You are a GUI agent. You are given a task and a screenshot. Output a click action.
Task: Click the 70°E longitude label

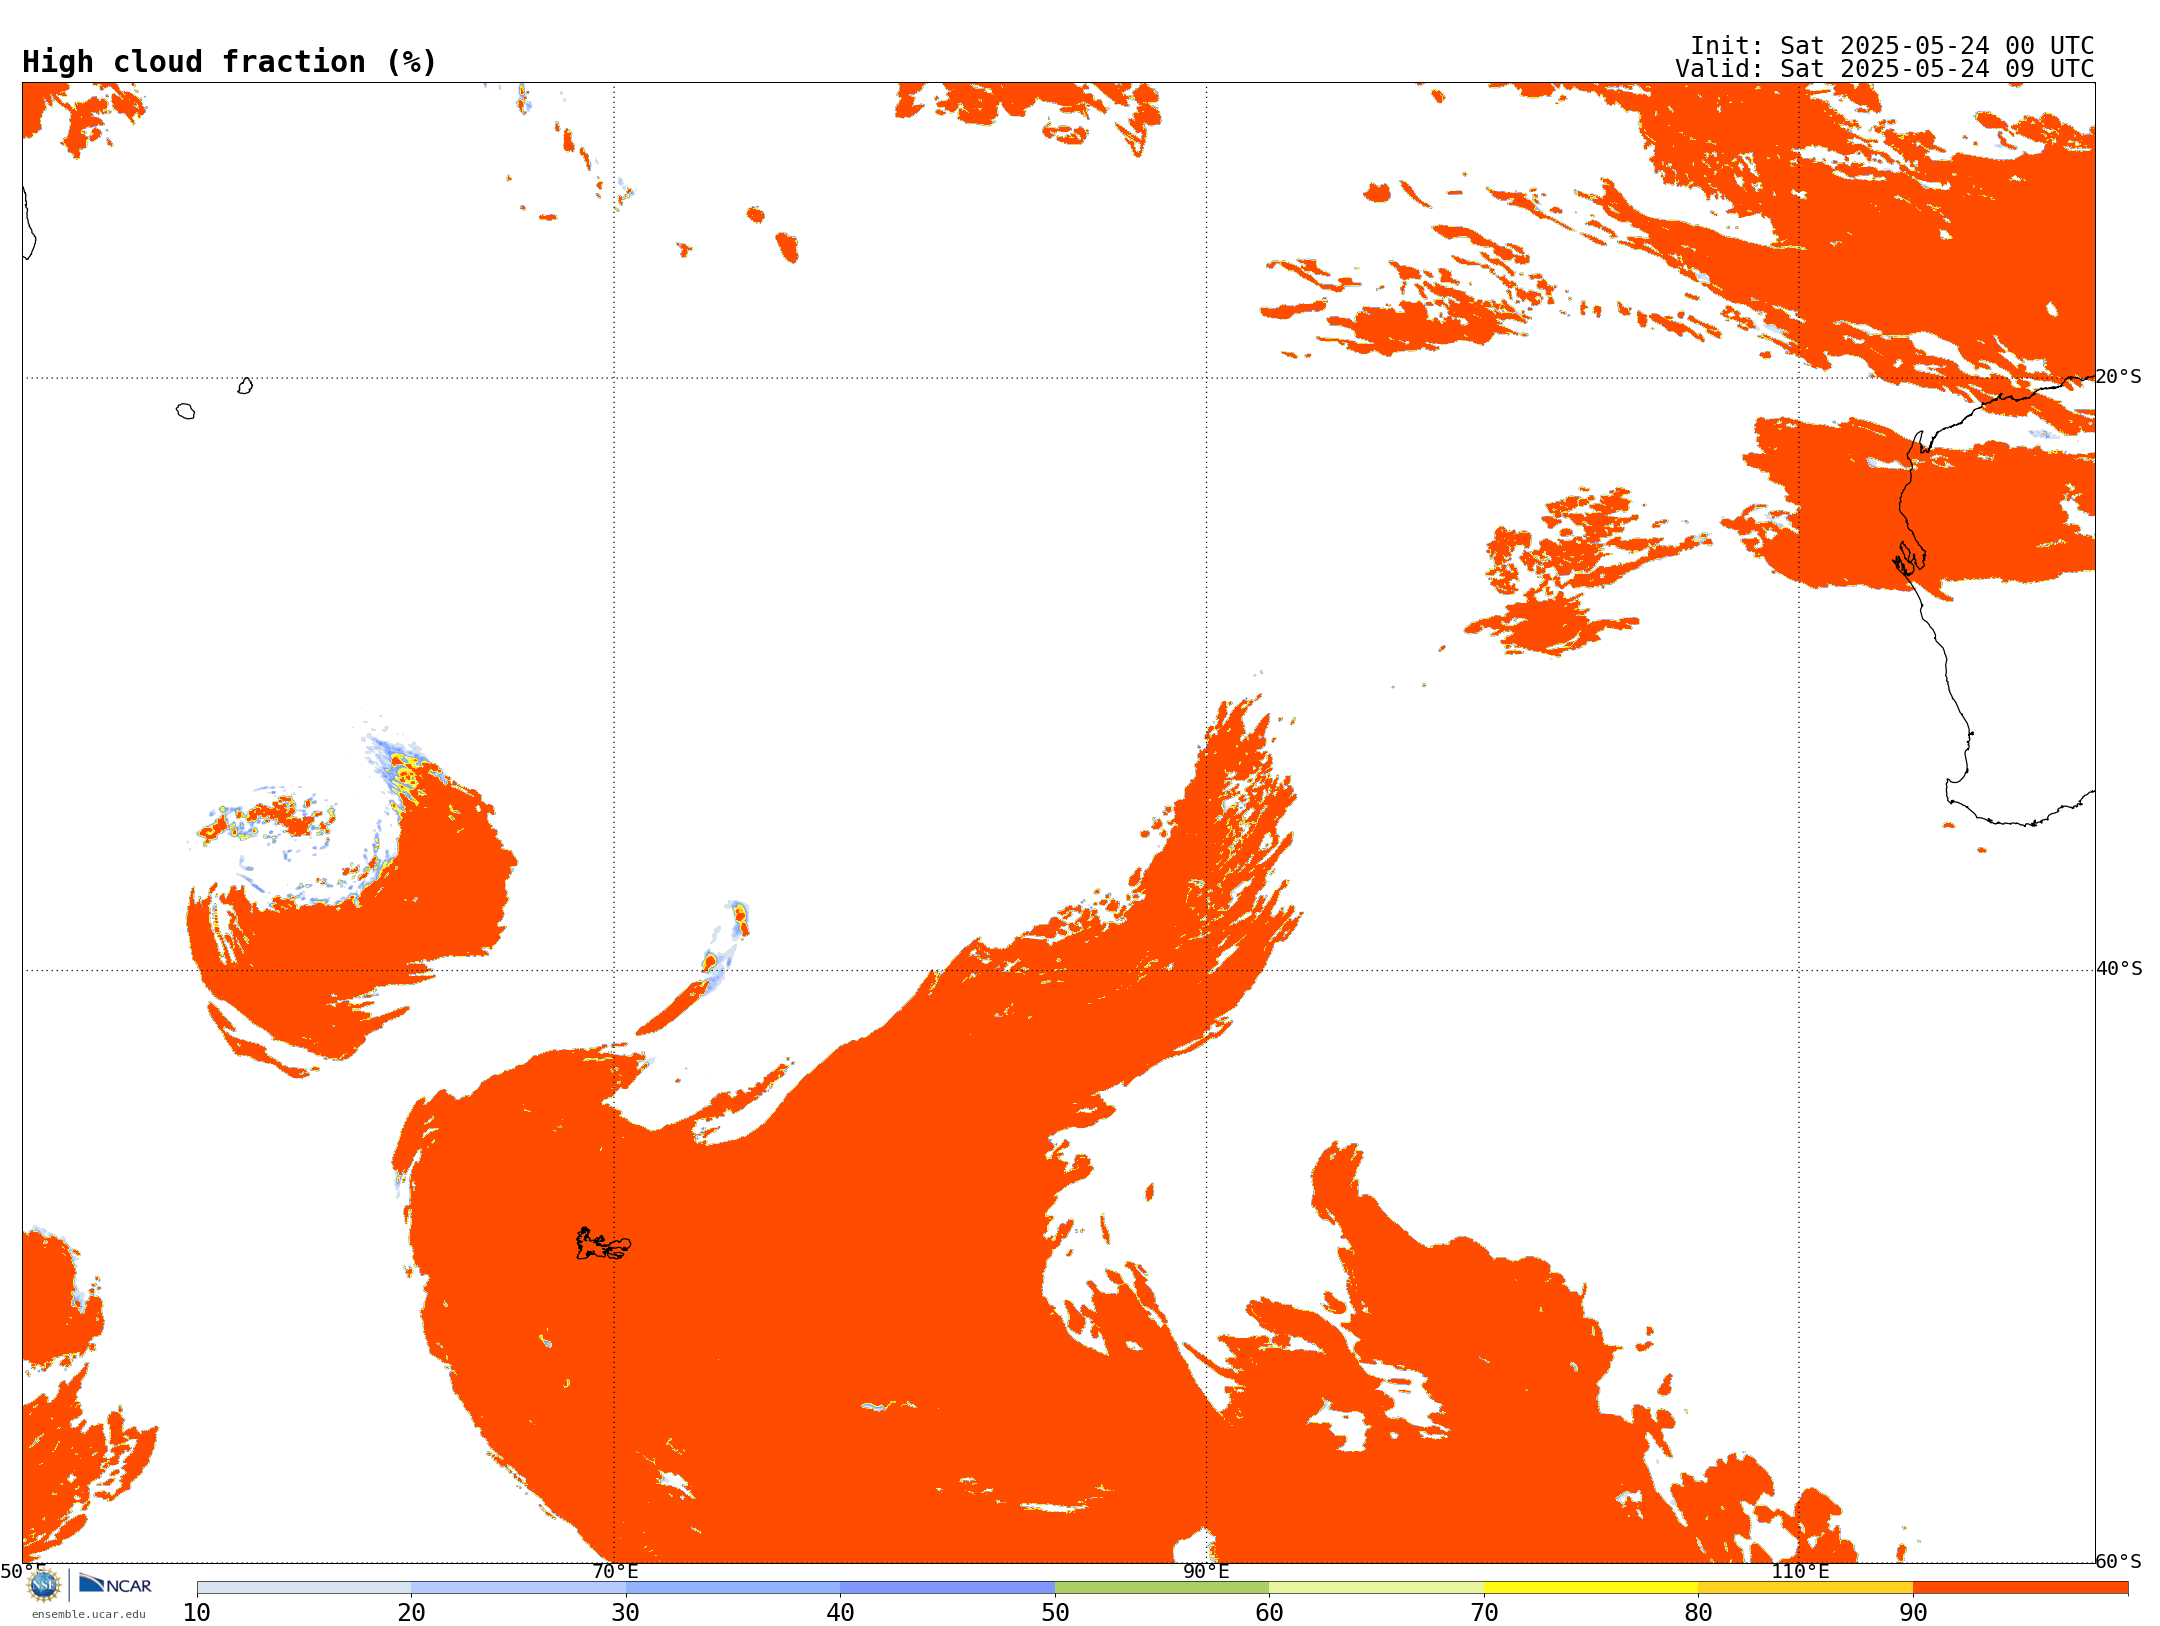tap(615, 1571)
